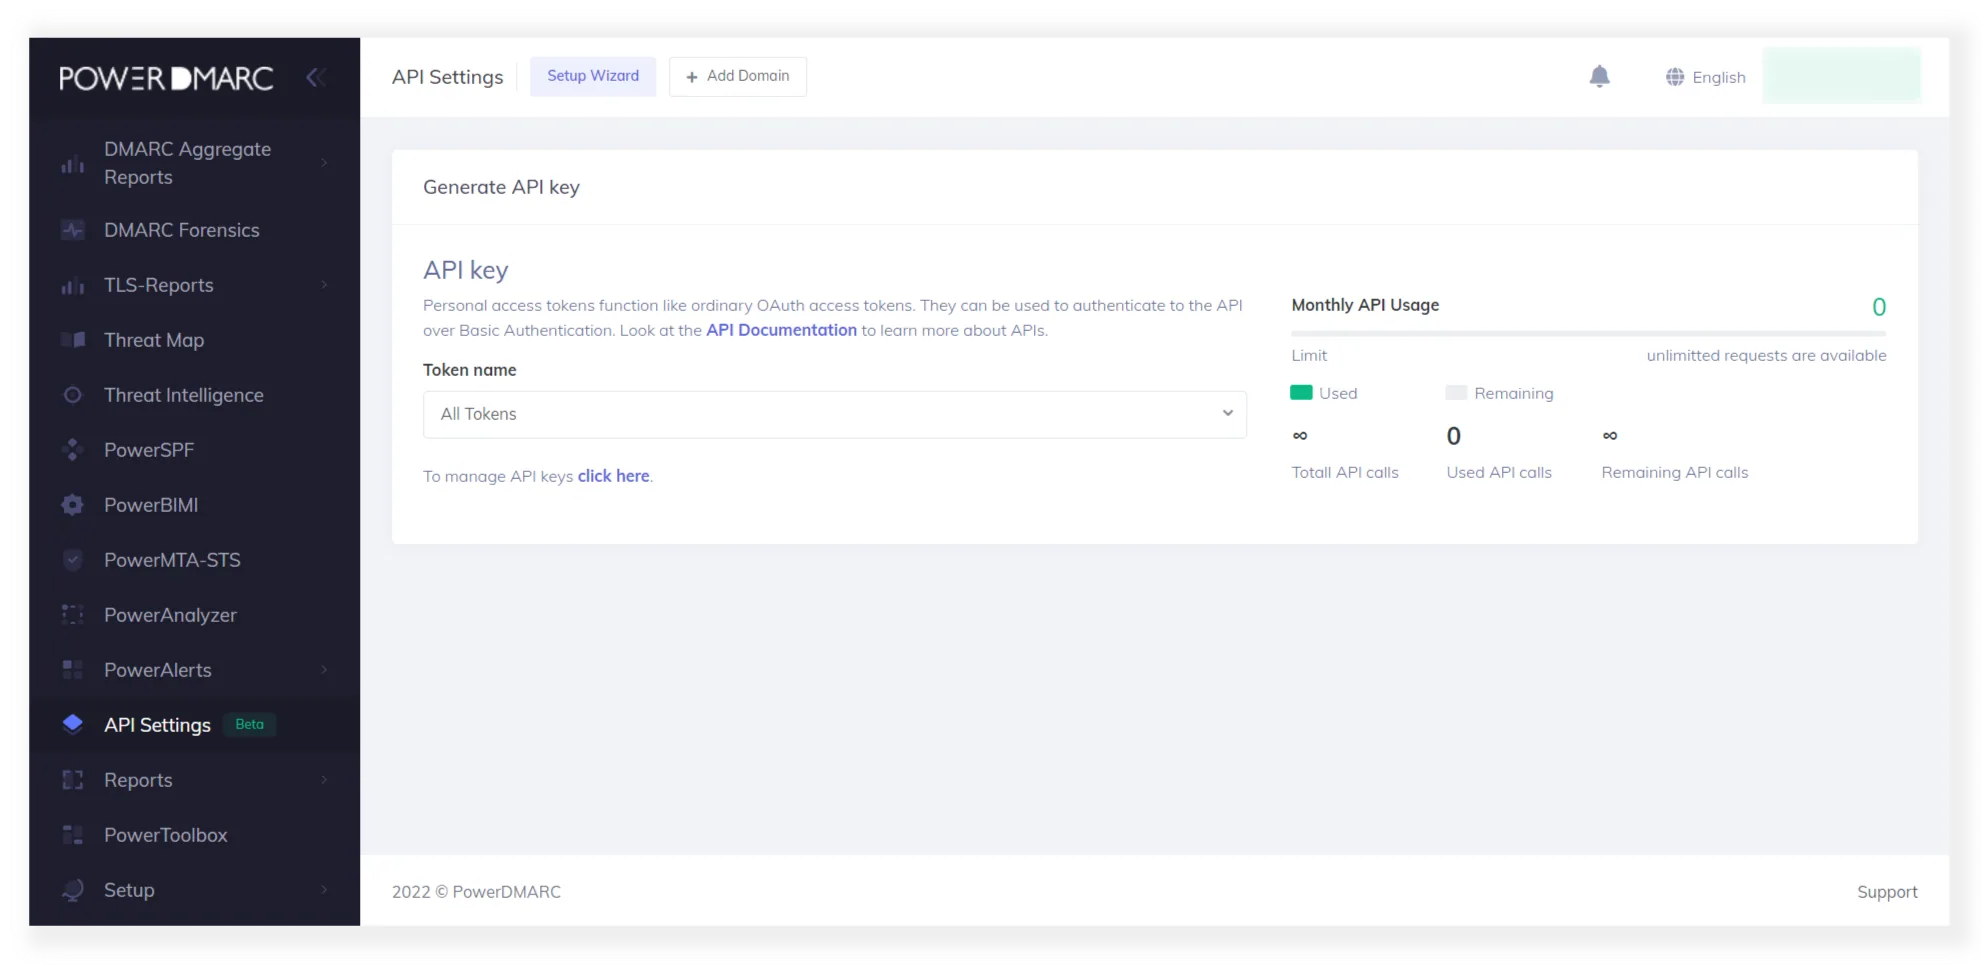
Task: Follow the 'click here' manage keys link
Action: pyautogui.click(x=613, y=476)
